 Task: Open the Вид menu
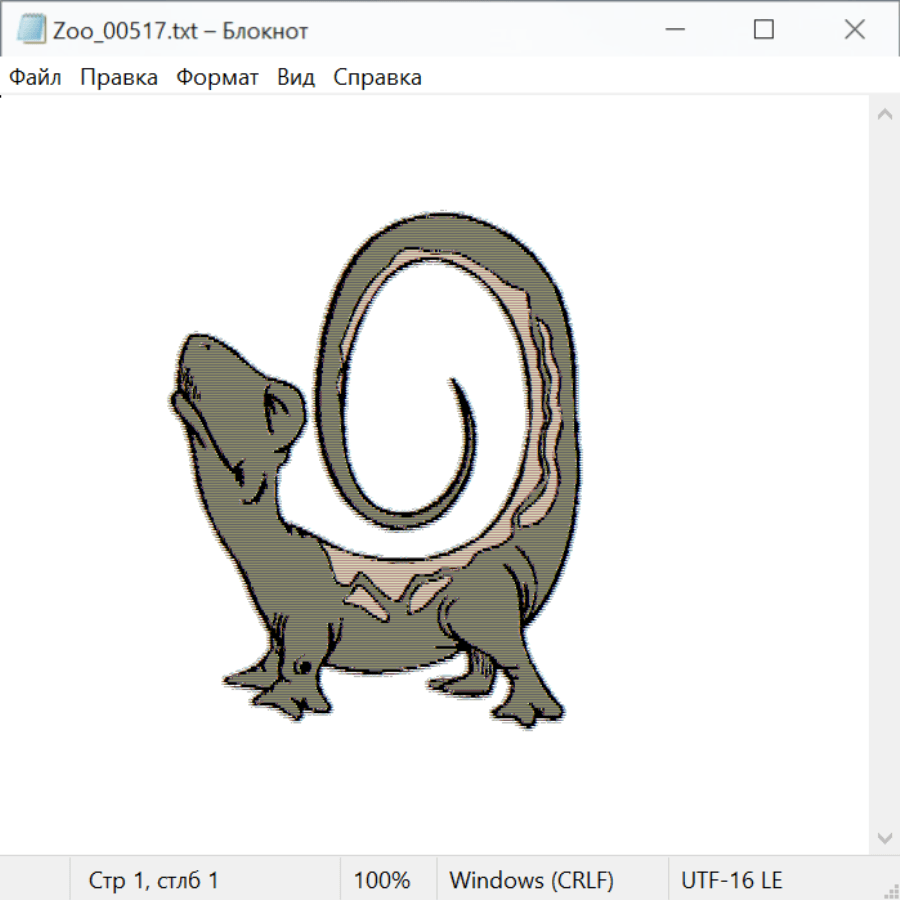tap(296, 78)
